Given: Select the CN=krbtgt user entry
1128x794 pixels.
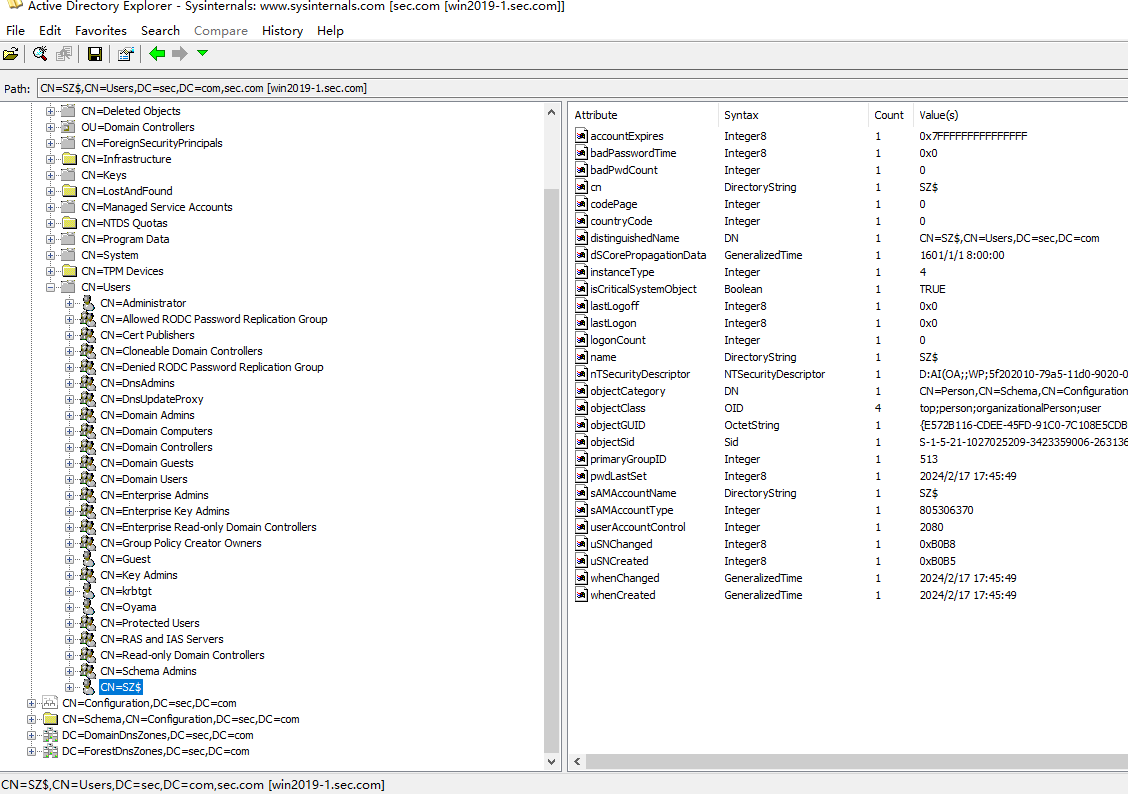Looking at the screenshot, I should 126,591.
